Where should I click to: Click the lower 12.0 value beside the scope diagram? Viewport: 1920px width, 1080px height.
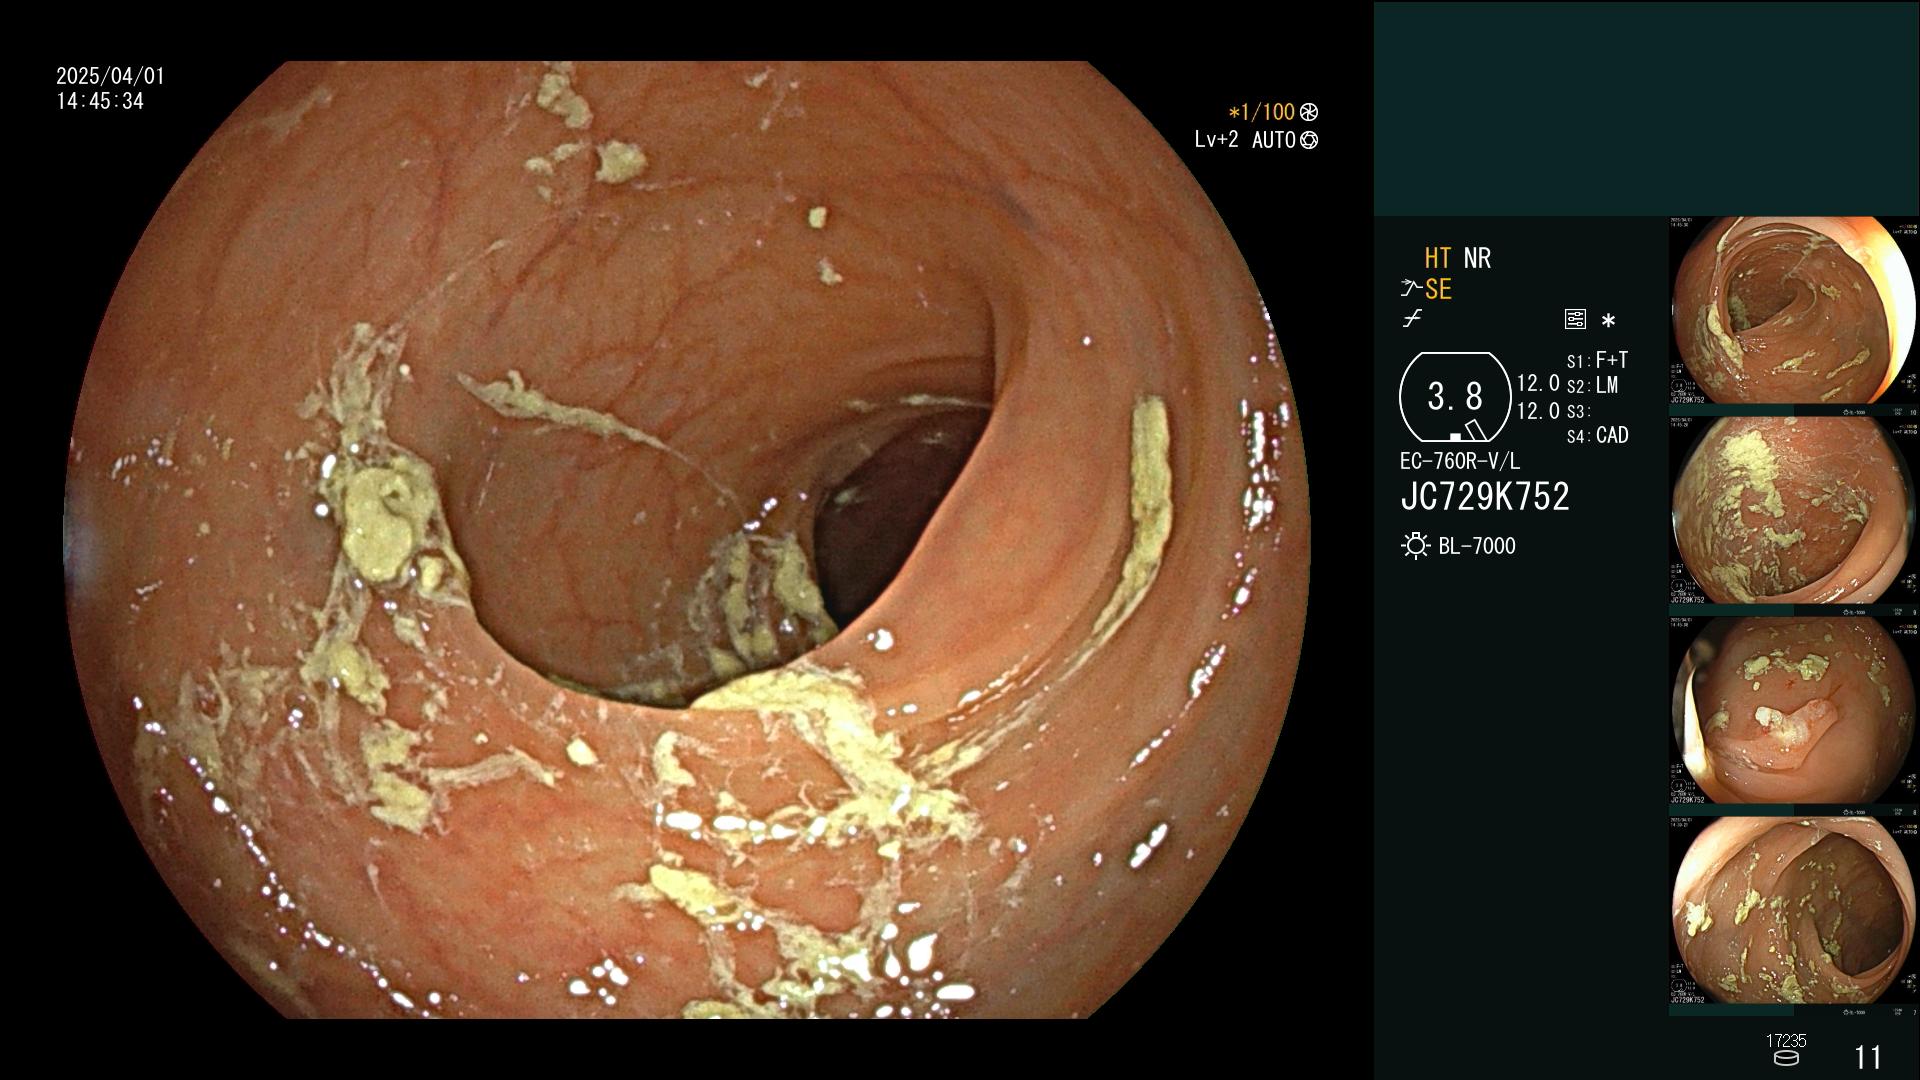click(1538, 411)
